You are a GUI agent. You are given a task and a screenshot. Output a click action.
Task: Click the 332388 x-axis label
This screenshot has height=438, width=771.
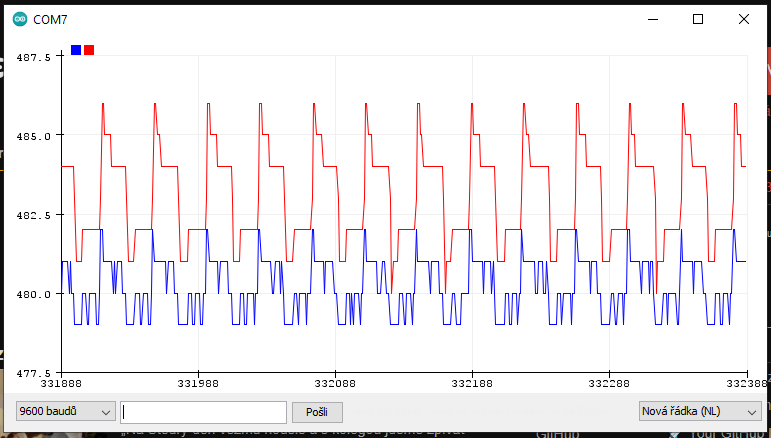[744, 383]
